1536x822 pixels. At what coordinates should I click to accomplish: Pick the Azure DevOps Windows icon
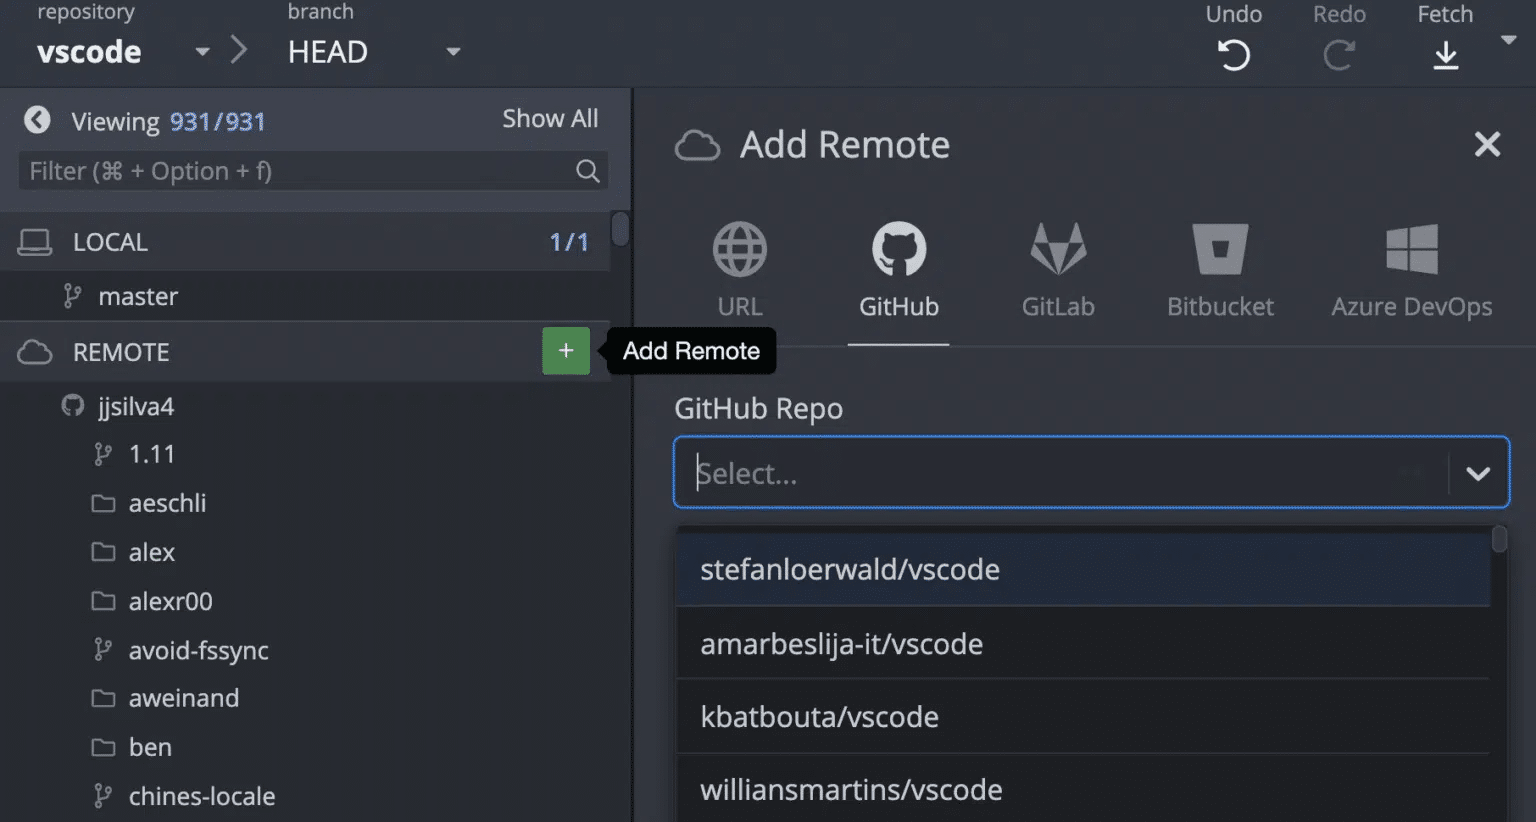[1411, 249]
